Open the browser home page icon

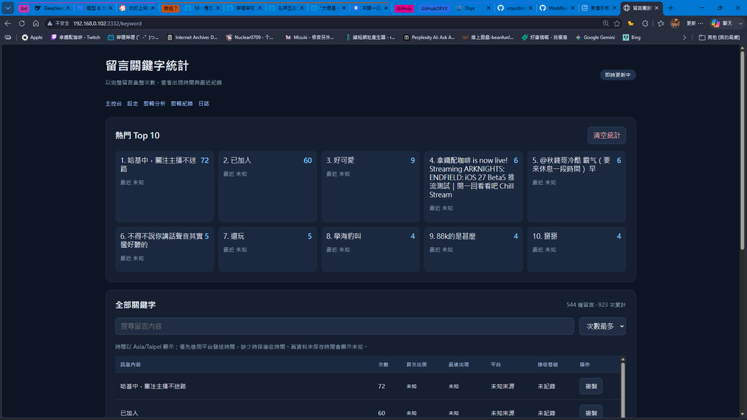[x=36, y=23]
